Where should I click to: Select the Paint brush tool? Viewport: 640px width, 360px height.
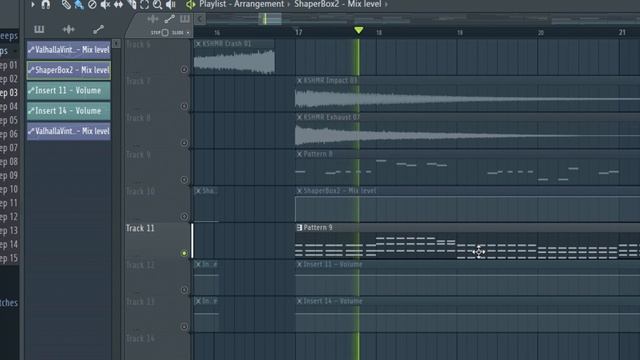[x=79, y=4]
